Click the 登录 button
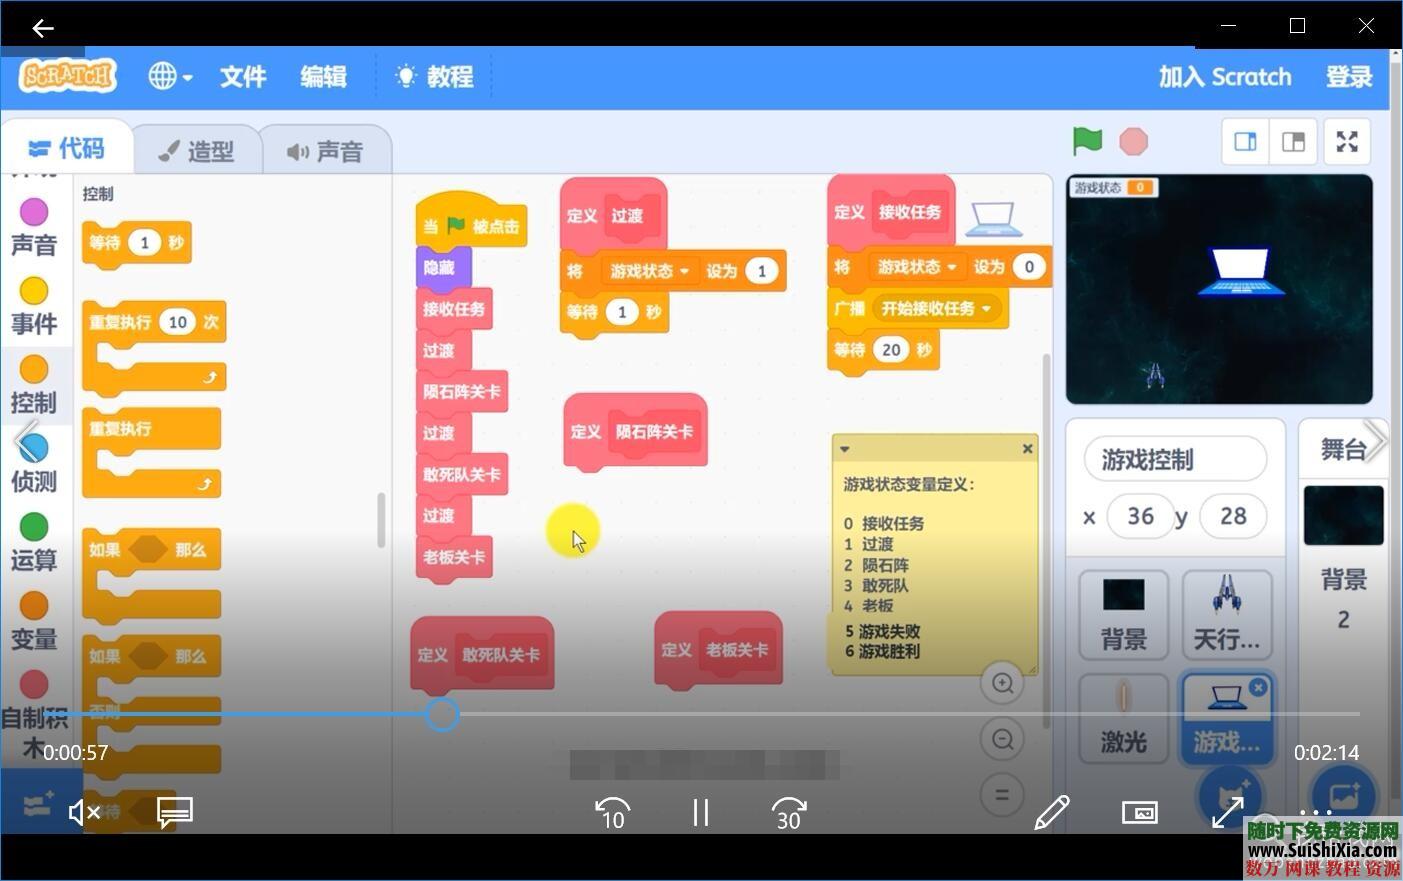1403x881 pixels. (x=1349, y=76)
